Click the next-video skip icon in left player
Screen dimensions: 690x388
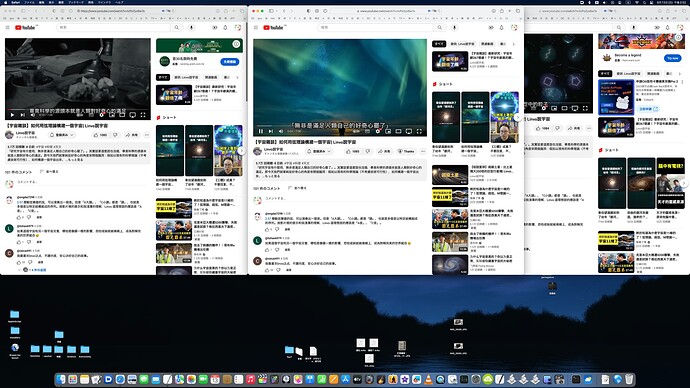22,115
